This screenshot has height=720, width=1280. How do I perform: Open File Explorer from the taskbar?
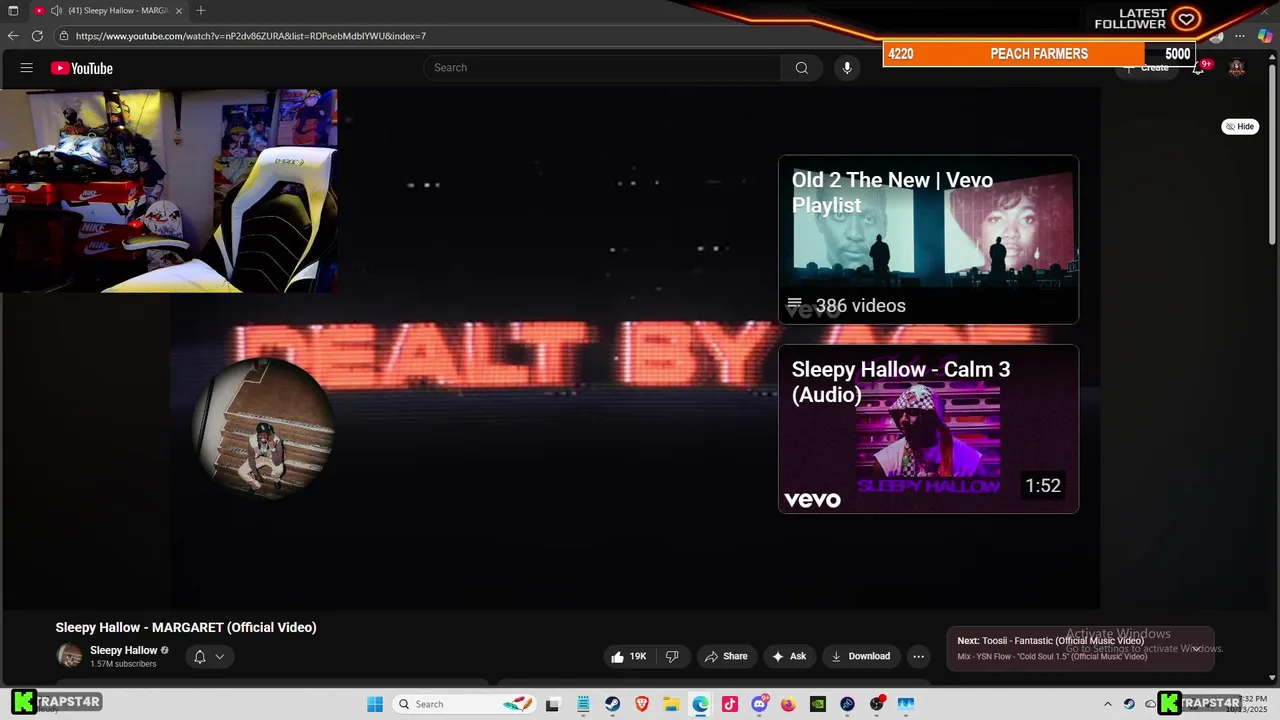coord(671,704)
